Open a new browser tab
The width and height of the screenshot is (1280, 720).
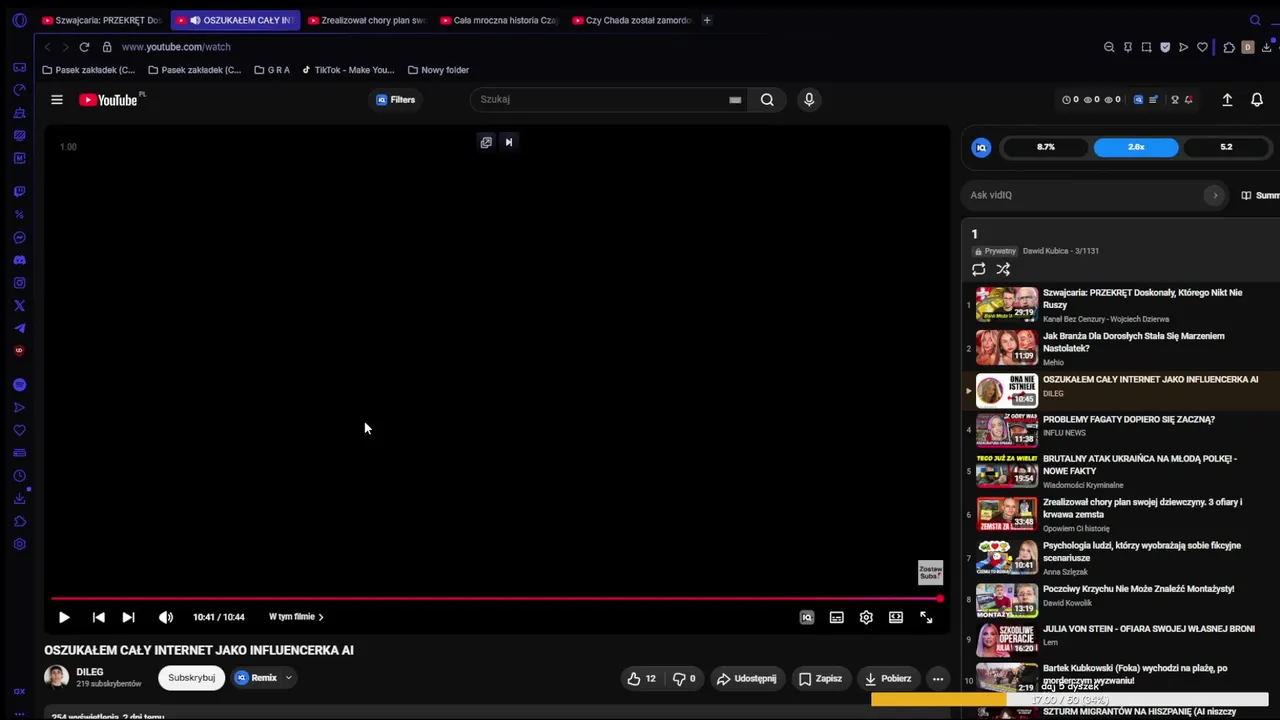click(x=707, y=20)
